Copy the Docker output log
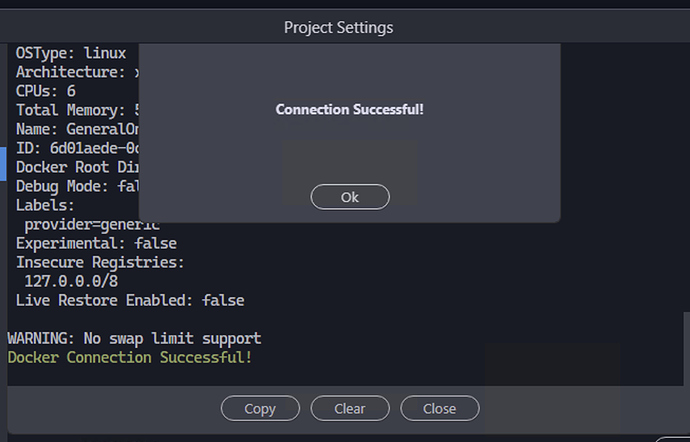The width and height of the screenshot is (690, 442). click(x=260, y=408)
